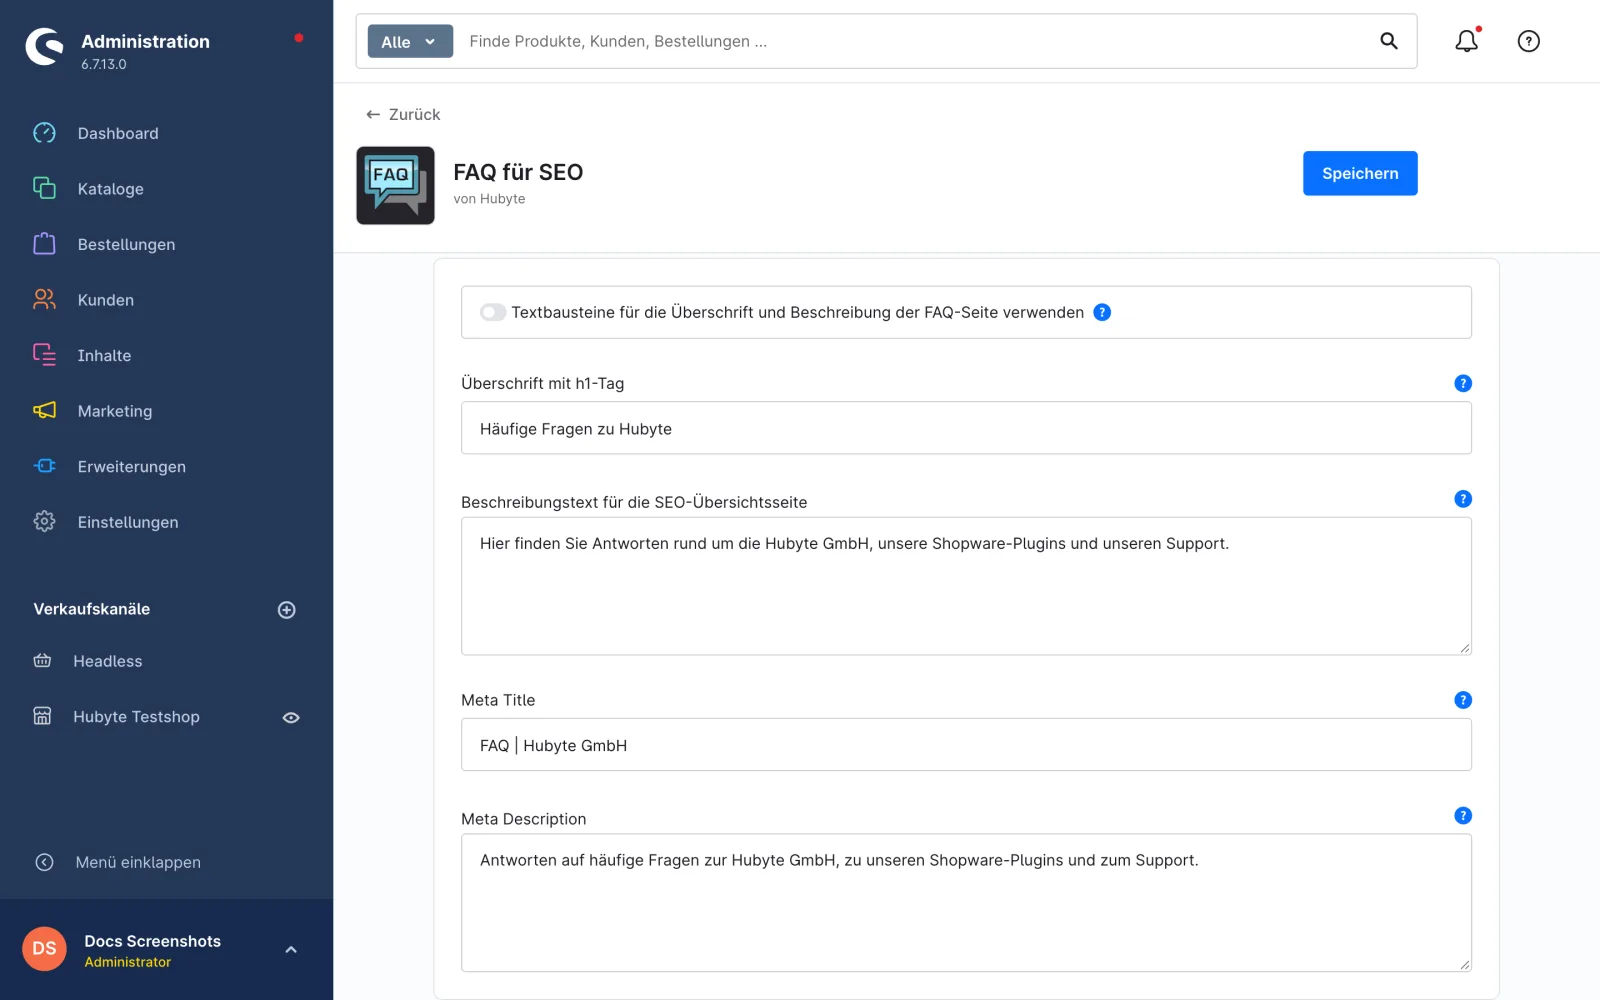Viewport: 1600px width, 1000px height.
Task: Click the Kunden people icon
Action: (44, 299)
